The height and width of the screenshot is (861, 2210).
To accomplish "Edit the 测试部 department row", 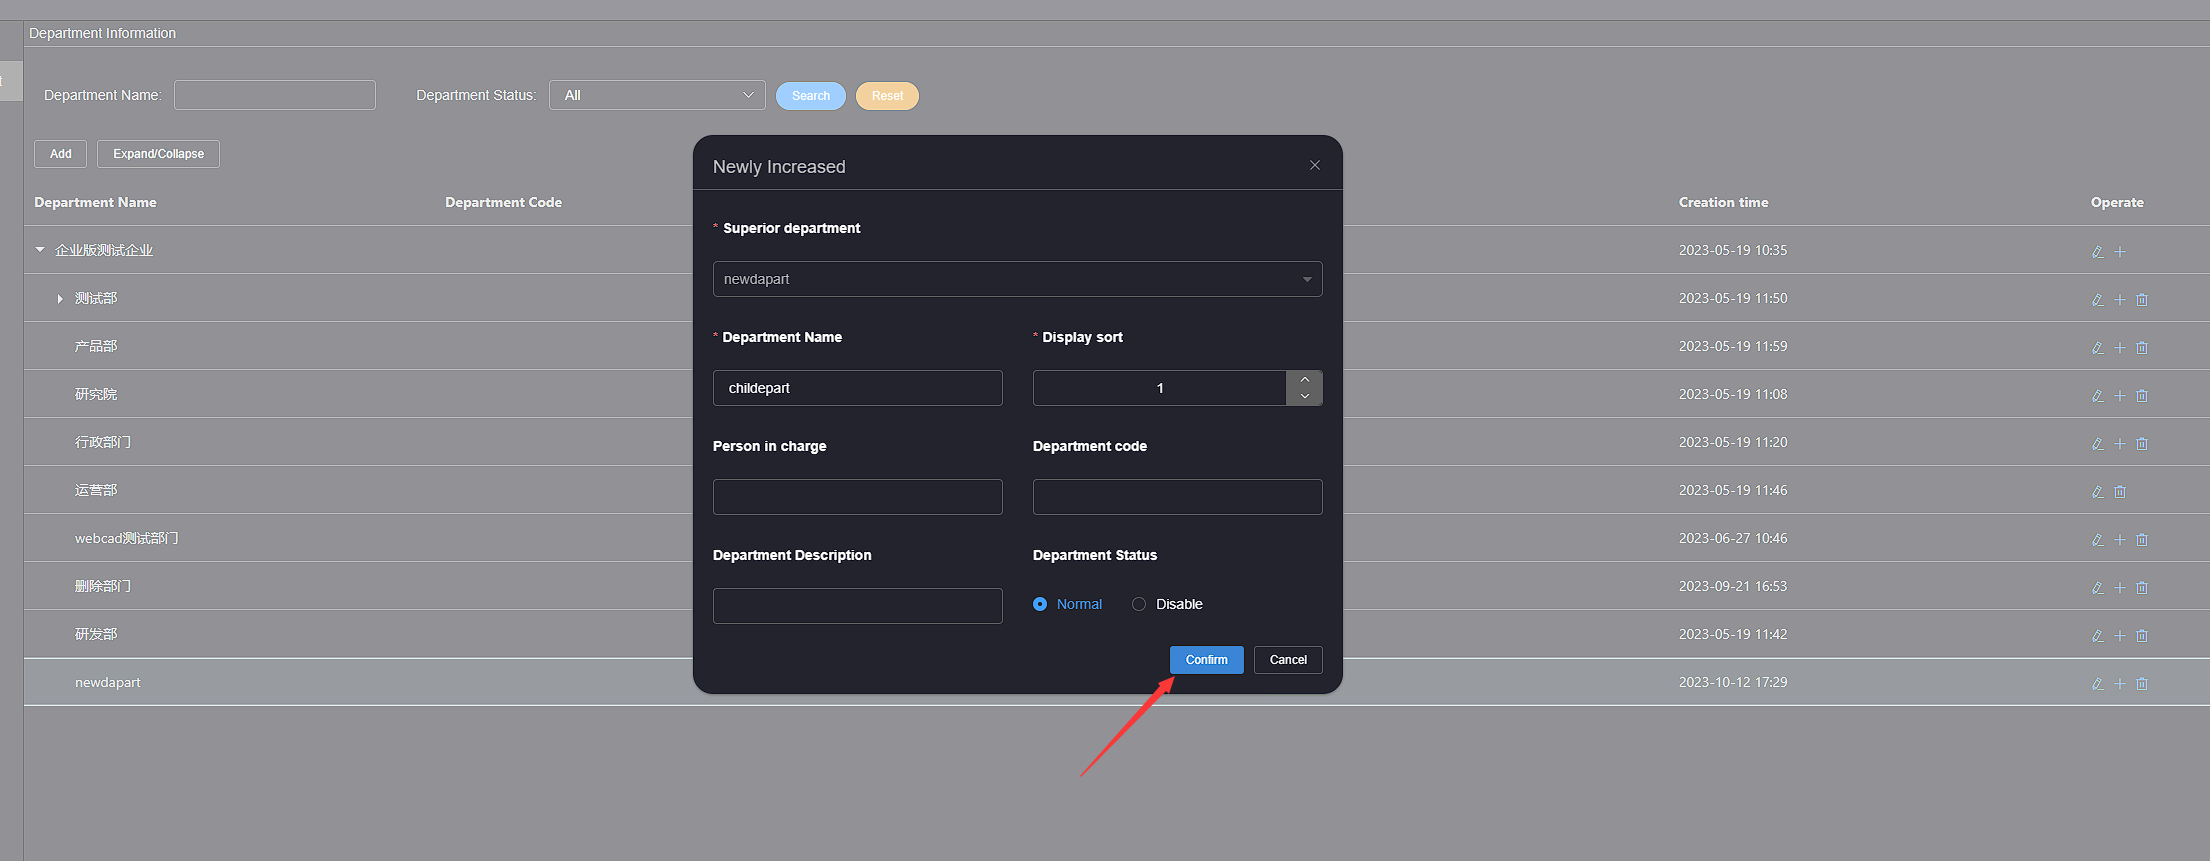I will click(2097, 300).
